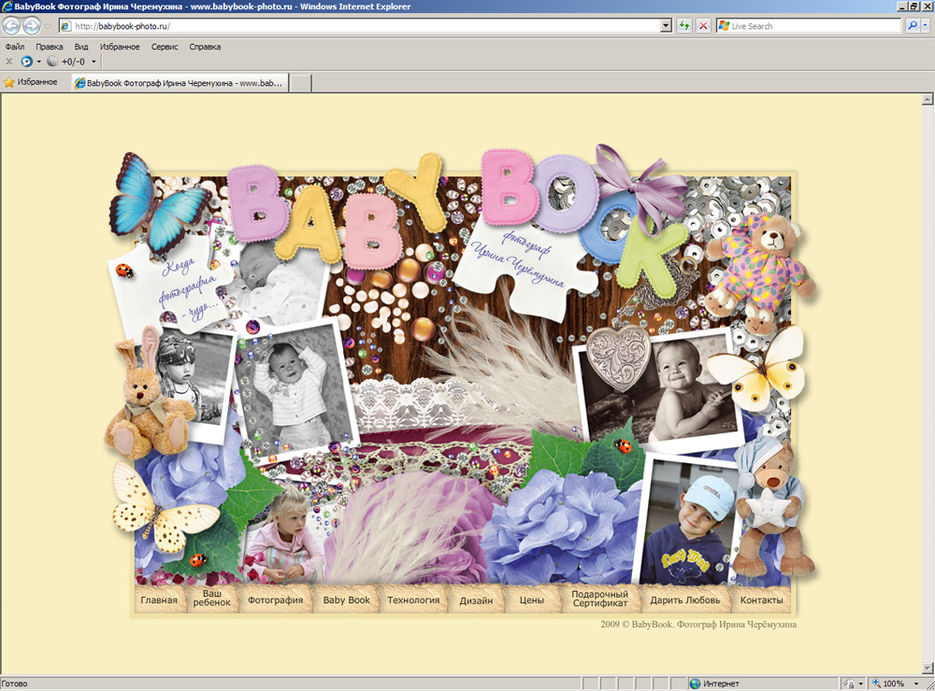This screenshot has width=935, height=691.
Task: Expand the address bar history dropdown
Action: (666, 26)
